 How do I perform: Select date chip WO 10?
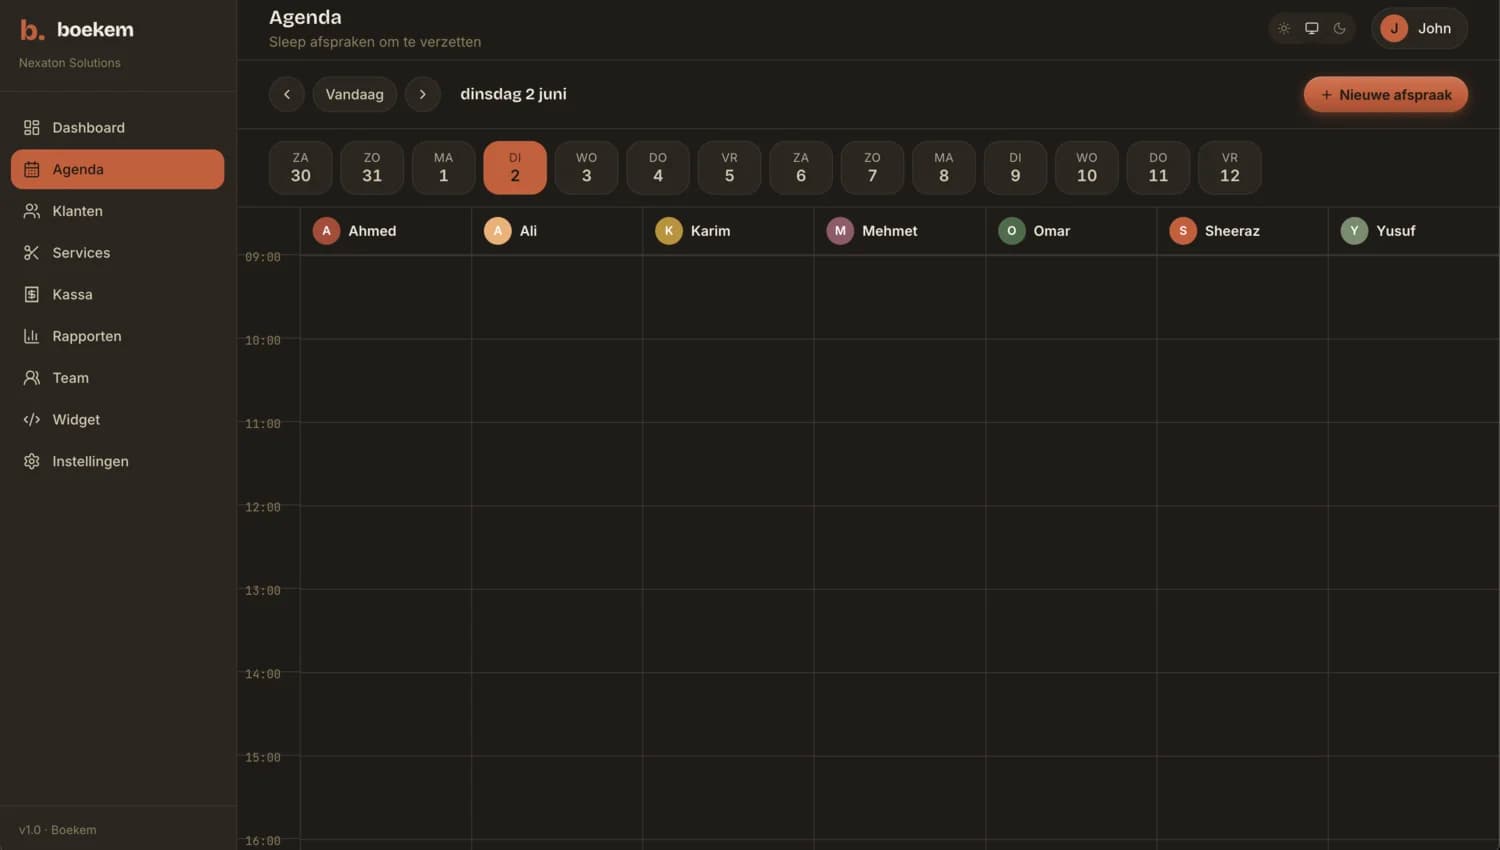pyautogui.click(x=1087, y=168)
